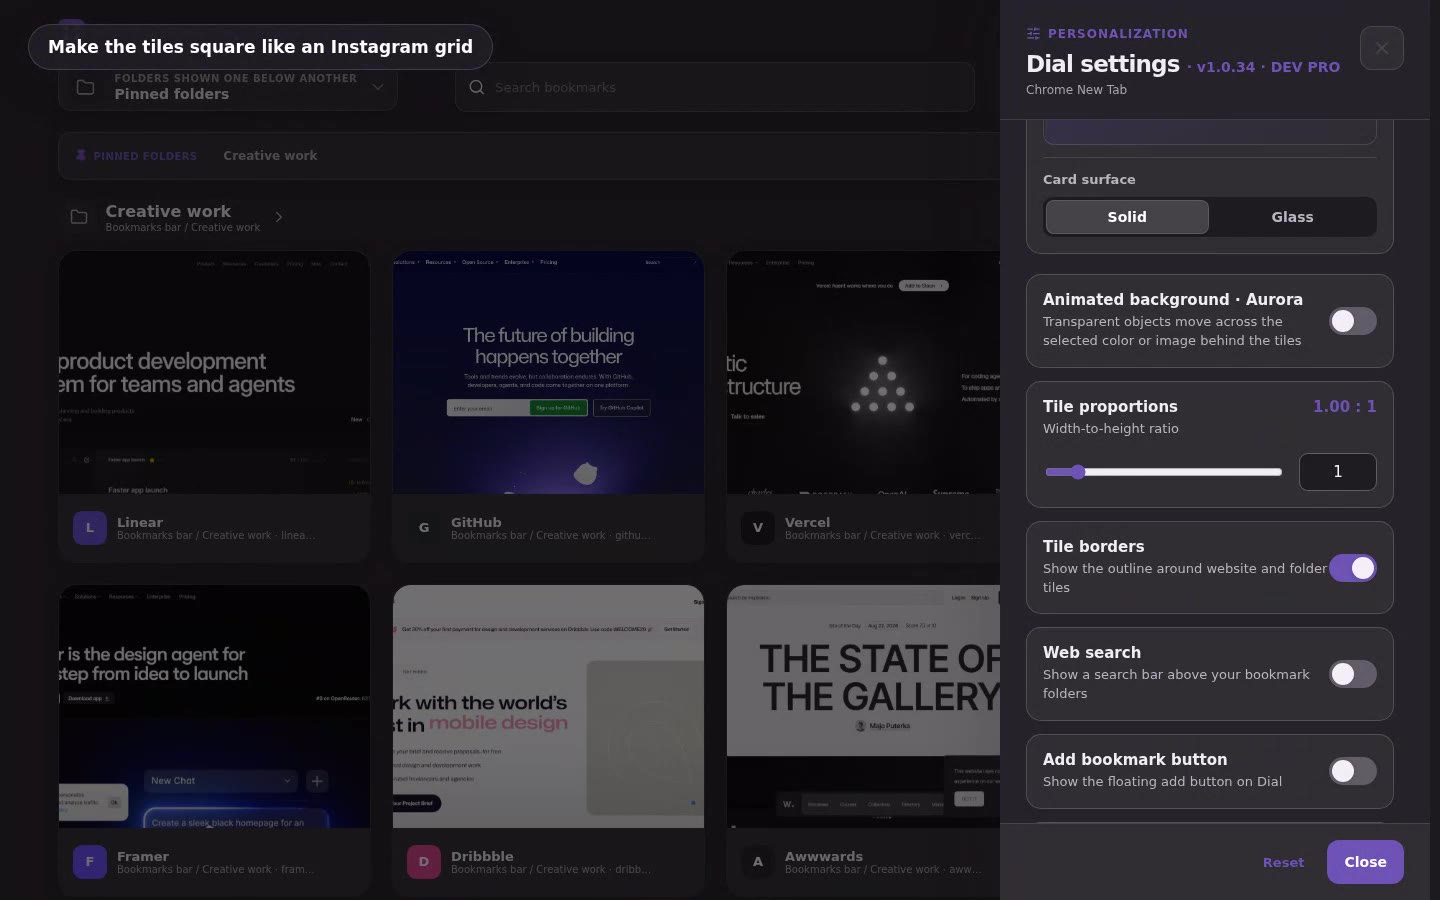The height and width of the screenshot is (900, 1440).
Task: Click the Card surface label
Action: click(1089, 180)
